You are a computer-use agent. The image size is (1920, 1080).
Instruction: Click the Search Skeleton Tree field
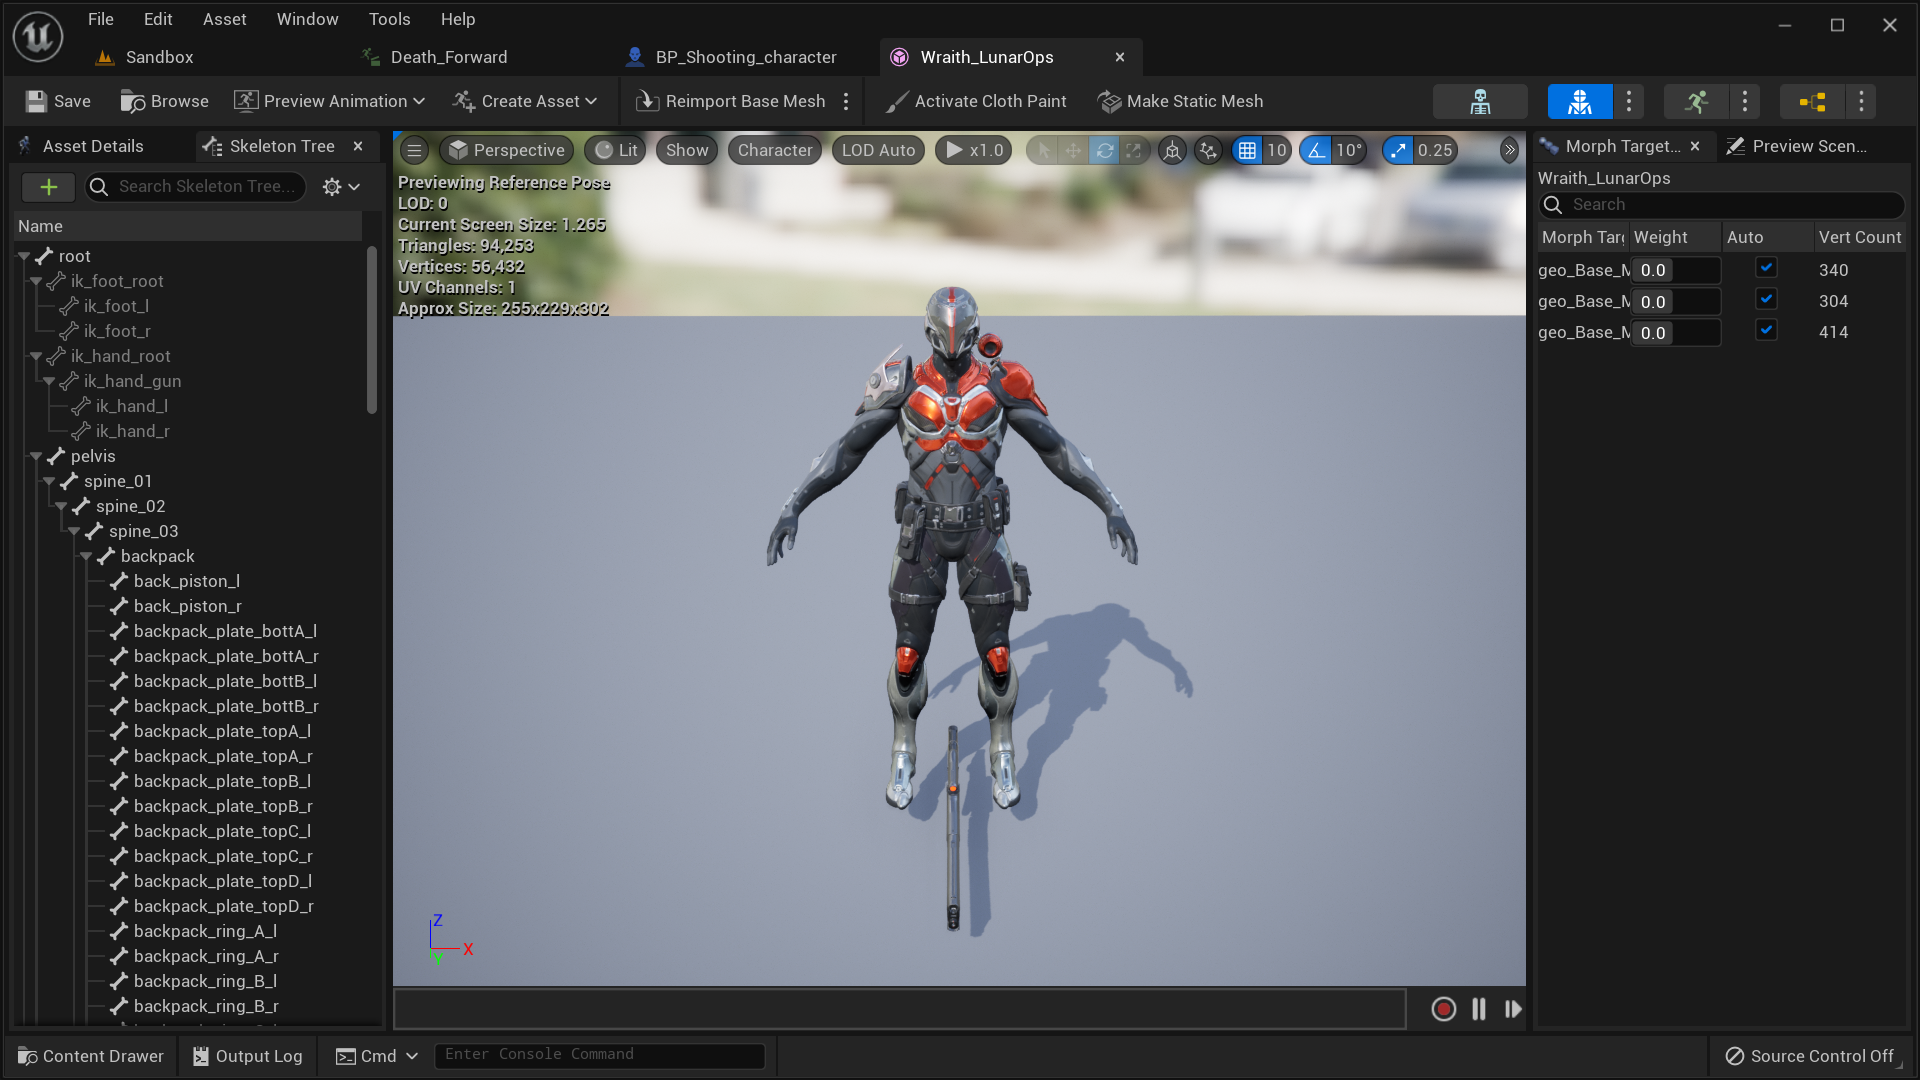196,186
